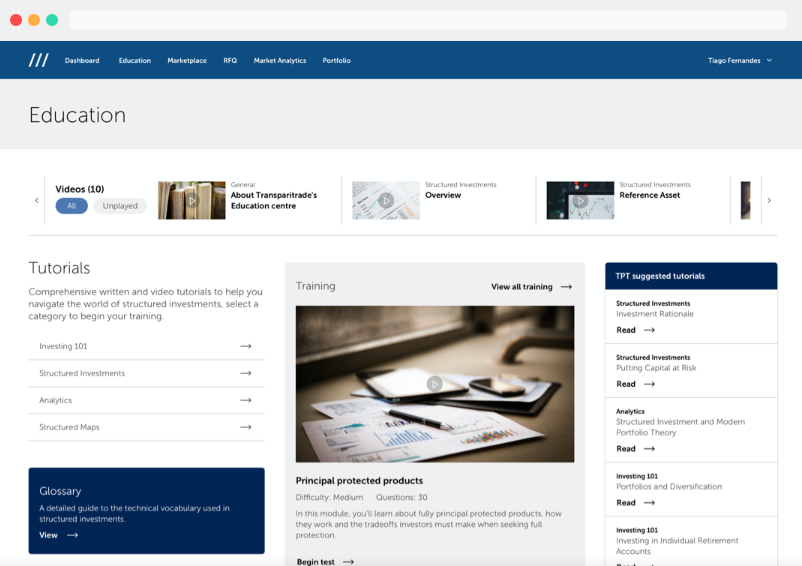Open the Structured Maps tutorial category
This screenshot has height=566, width=802.
pyautogui.click(x=146, y=427)
